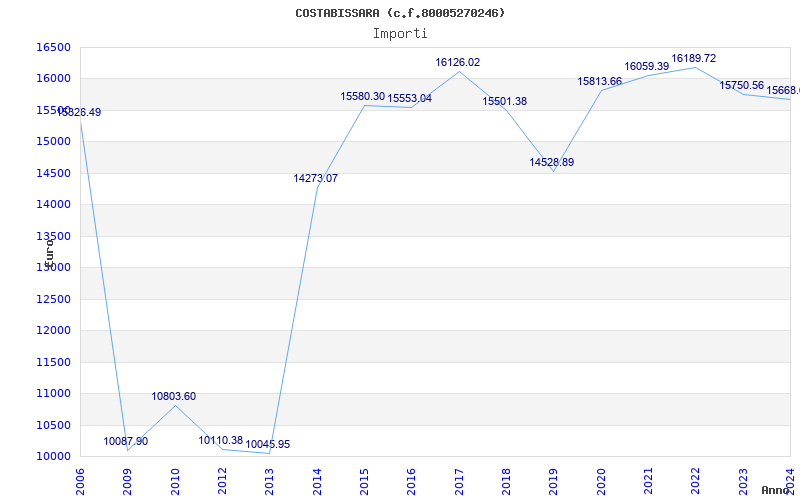
Task: Select data label 16189.72
Action: tap(693, 59)
